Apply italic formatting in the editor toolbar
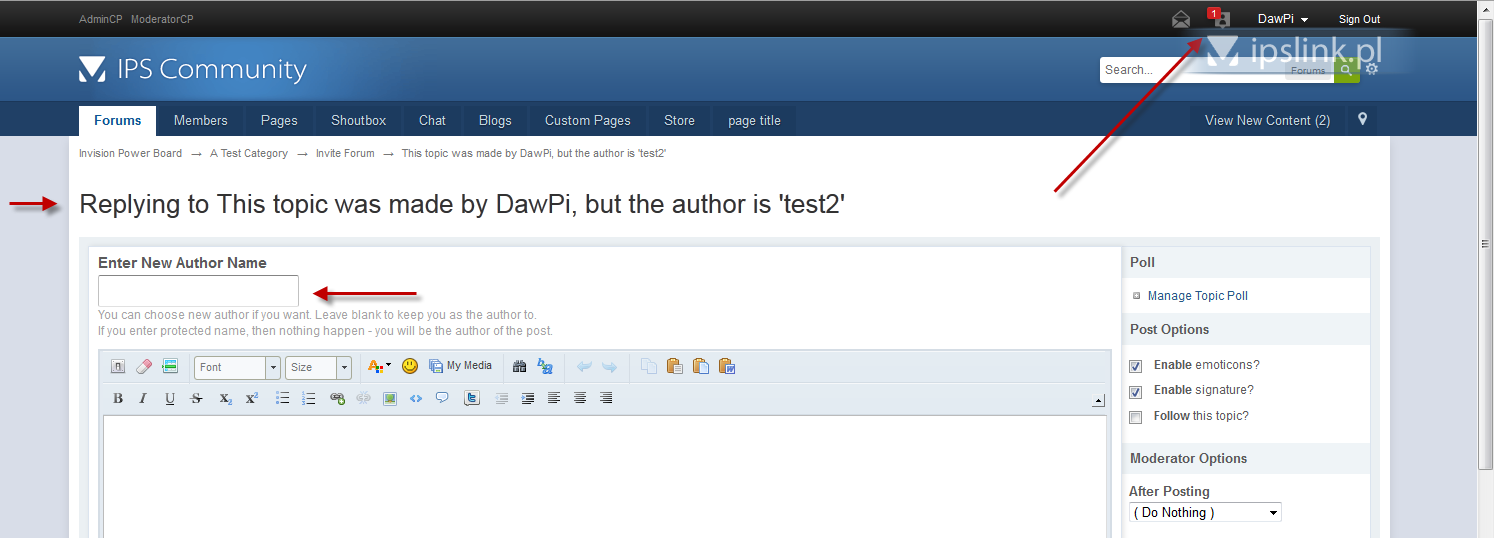 (x=143, y=398)
